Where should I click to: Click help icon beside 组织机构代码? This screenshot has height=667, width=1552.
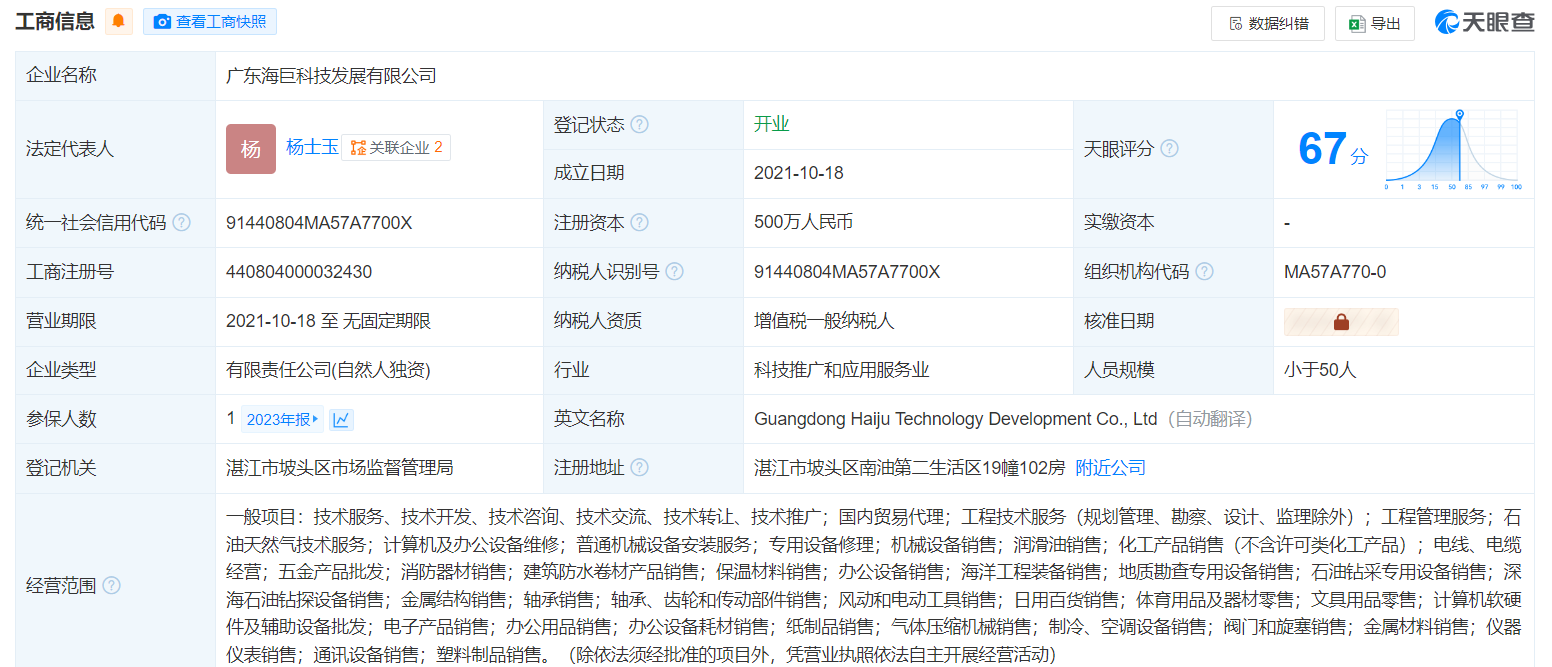tap(1205, 272)
